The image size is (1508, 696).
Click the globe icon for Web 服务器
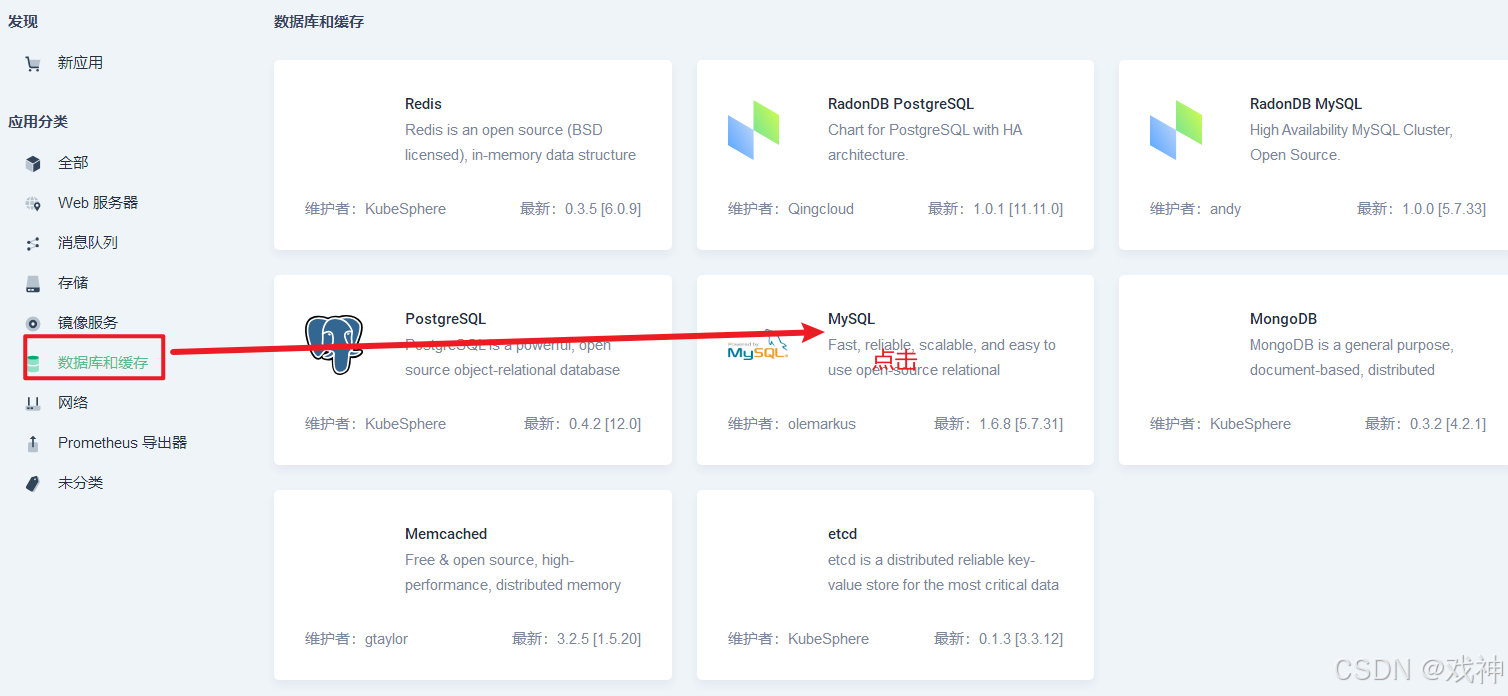pyautogui.click(x=33, y=203)
